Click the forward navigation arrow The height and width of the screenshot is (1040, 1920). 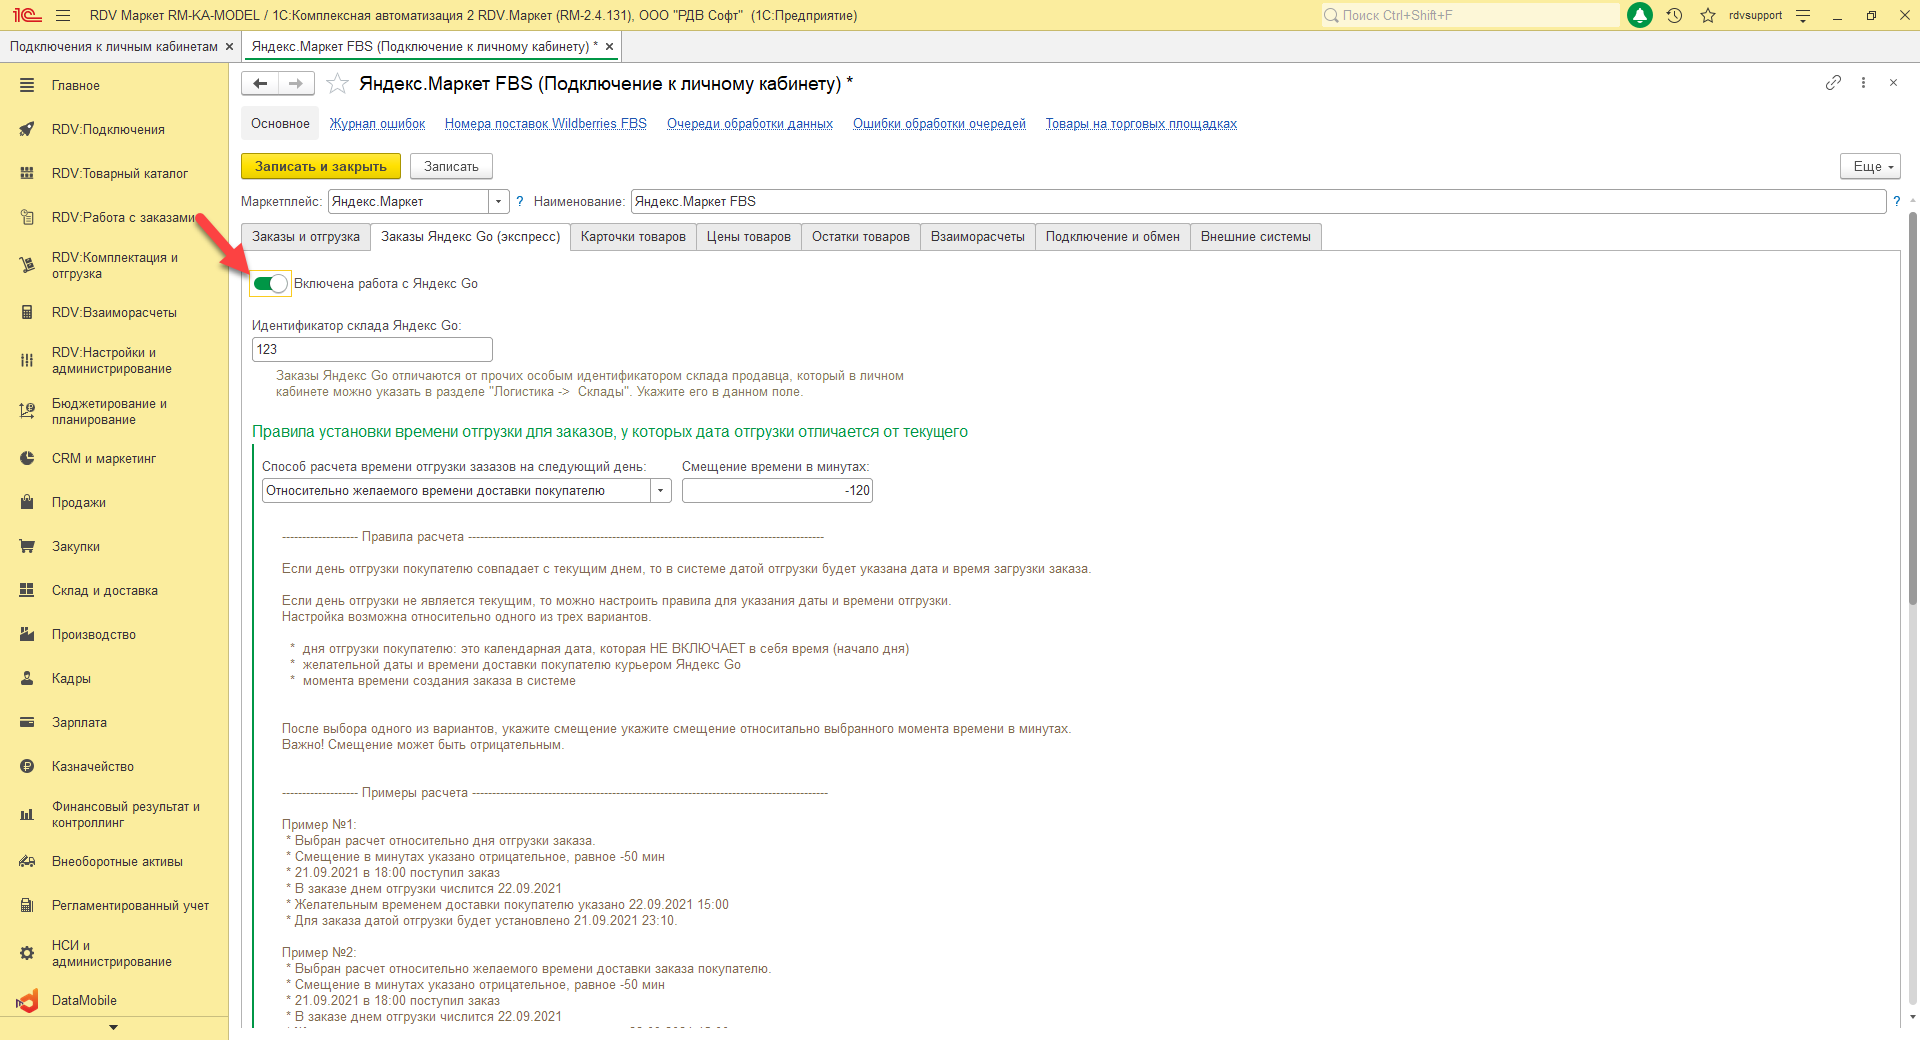pos(296,84)
